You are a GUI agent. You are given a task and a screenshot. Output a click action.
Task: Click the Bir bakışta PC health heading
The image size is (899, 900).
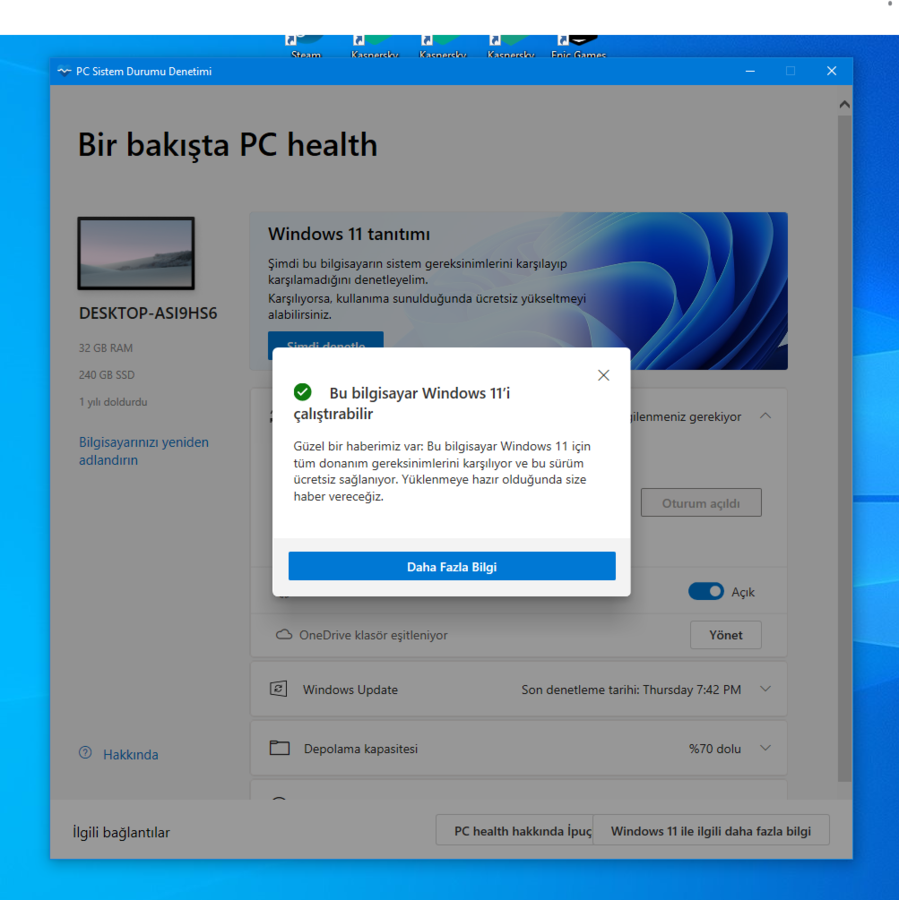click(227, 144)
